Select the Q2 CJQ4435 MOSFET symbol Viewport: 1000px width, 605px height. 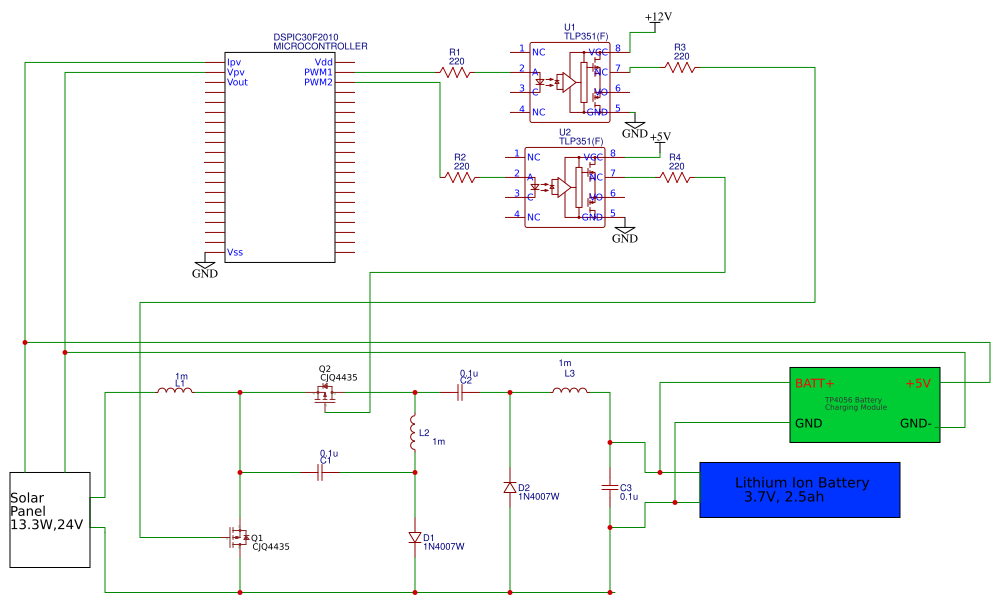coord(324,392)
